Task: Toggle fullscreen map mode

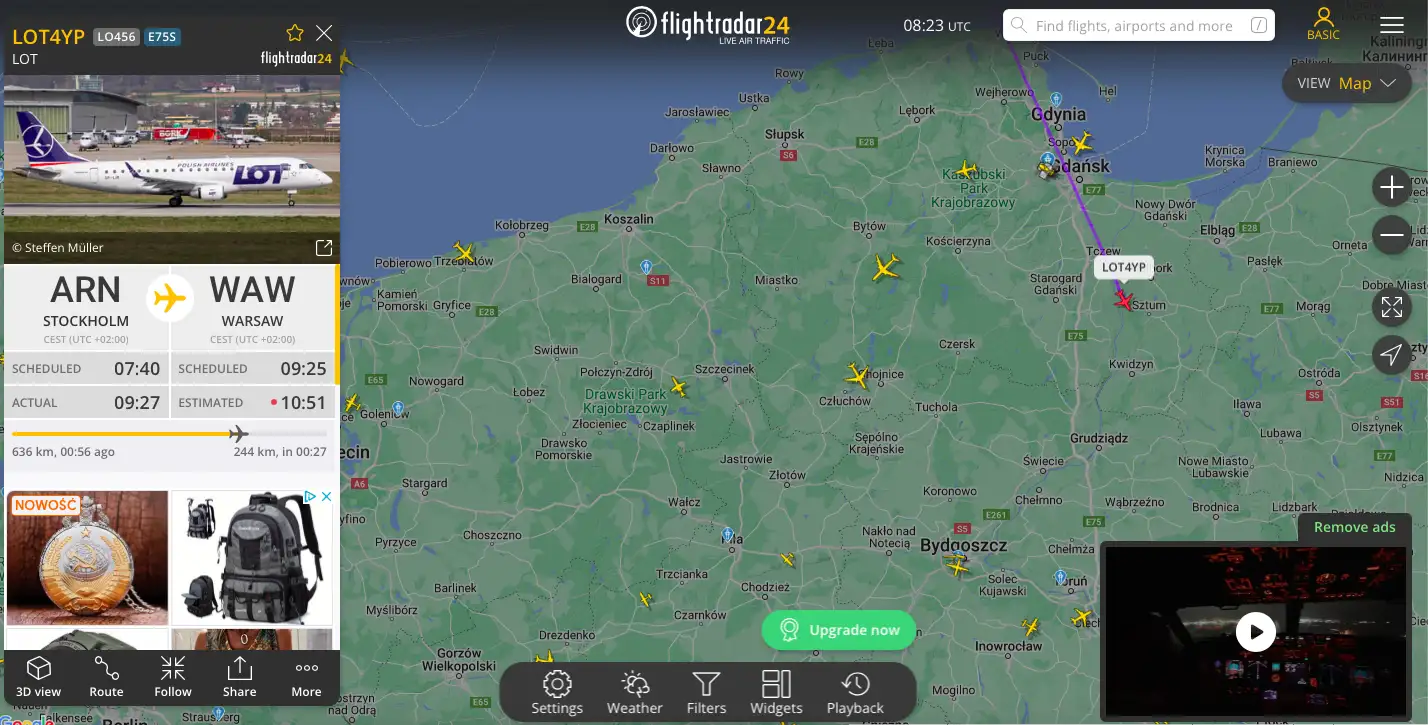Action: pos(1392,307)
